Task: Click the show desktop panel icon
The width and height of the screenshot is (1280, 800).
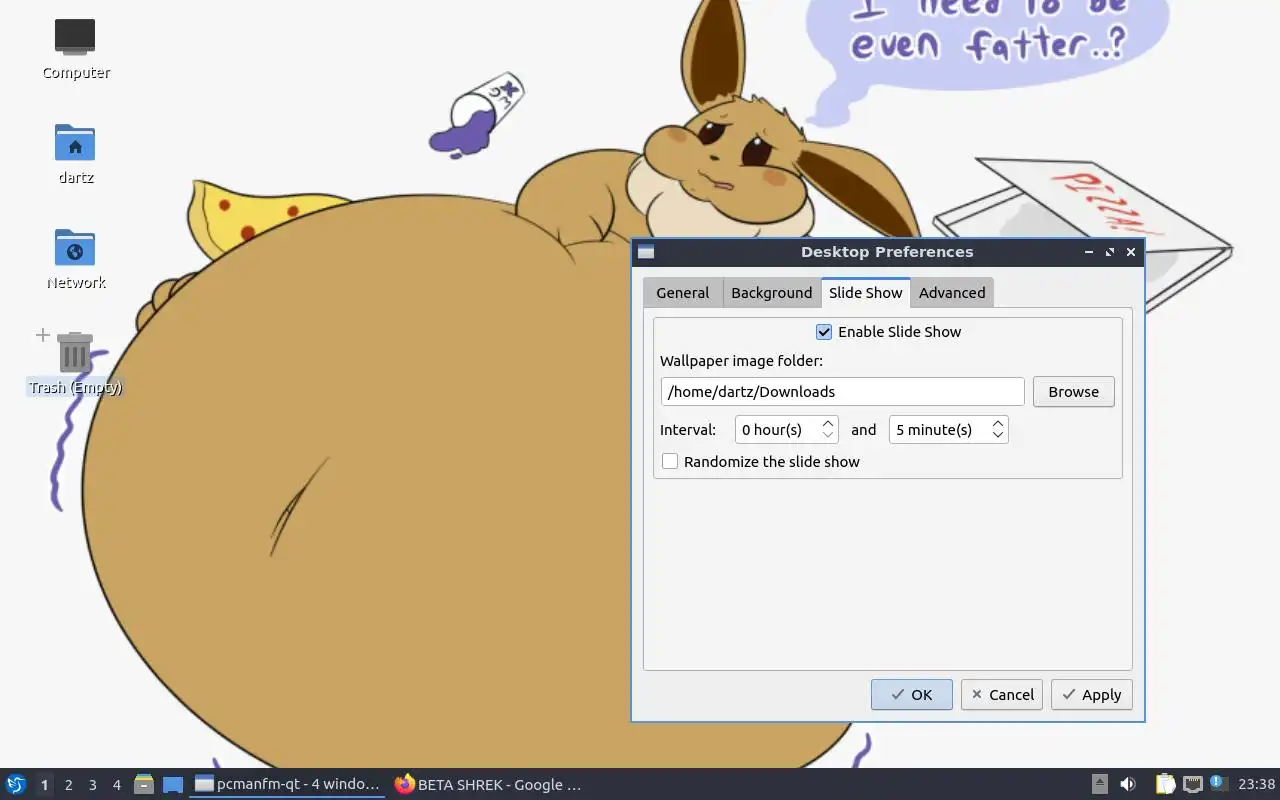Action: point(173,784)
